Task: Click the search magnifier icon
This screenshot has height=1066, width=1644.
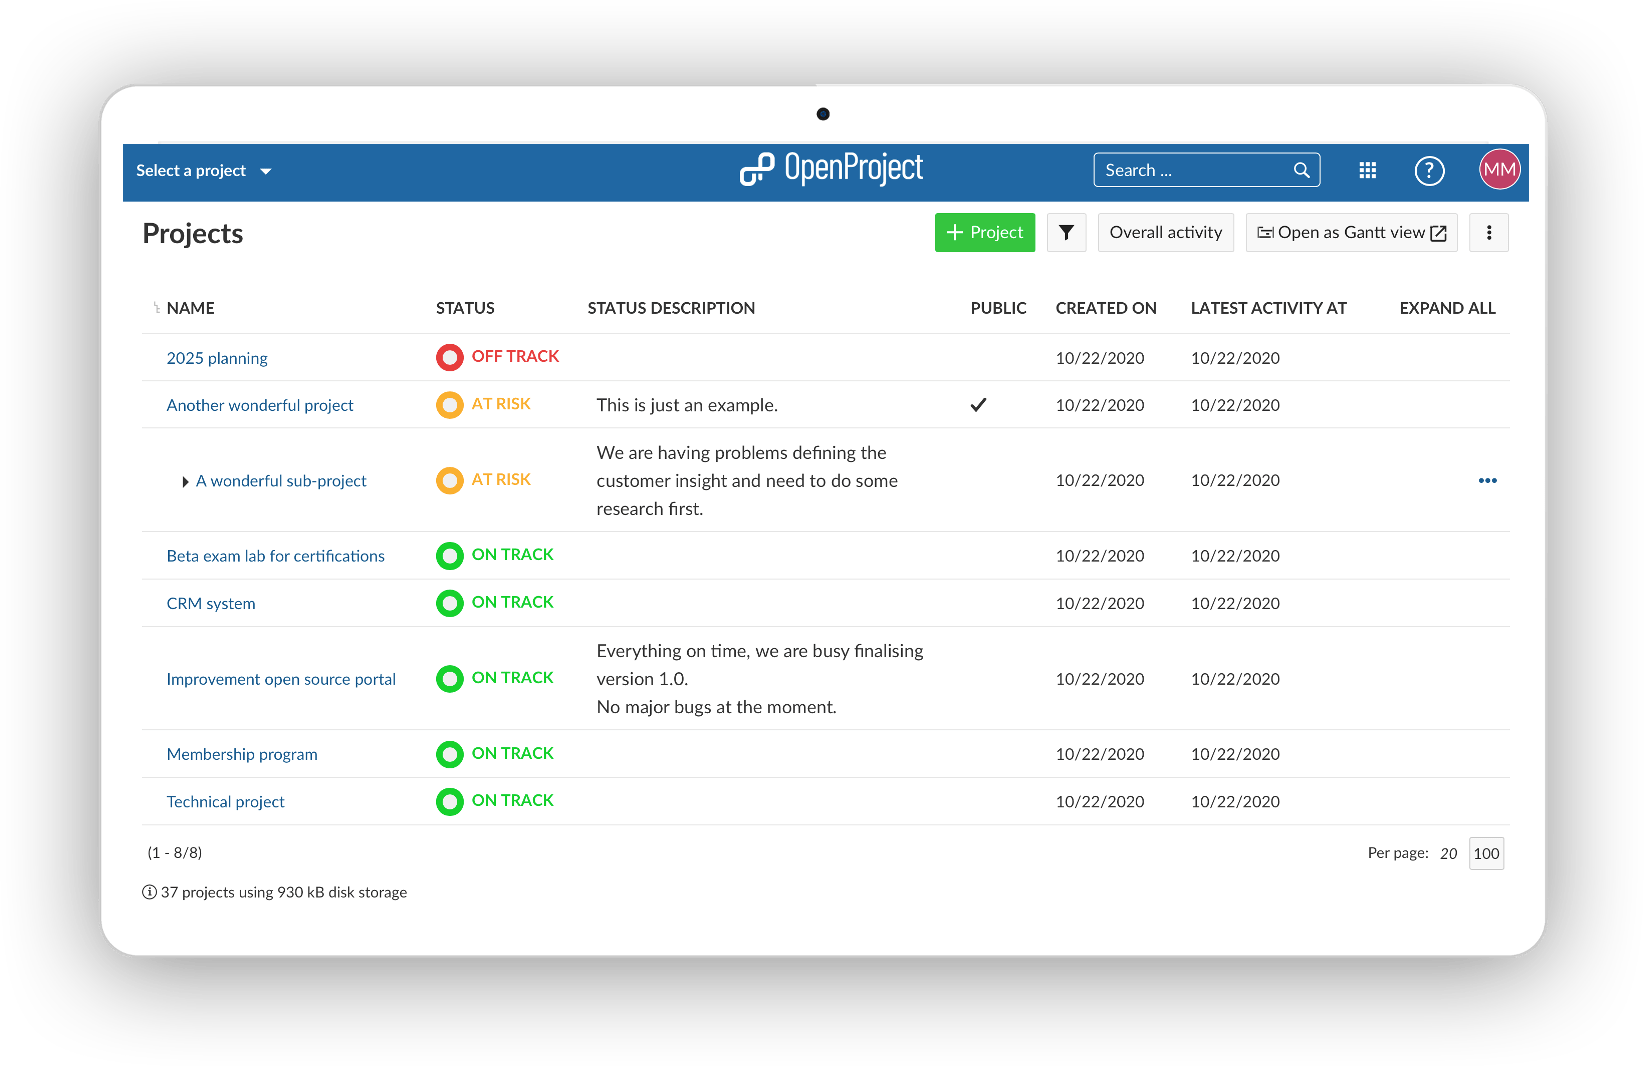Action: click(1301, 171)
